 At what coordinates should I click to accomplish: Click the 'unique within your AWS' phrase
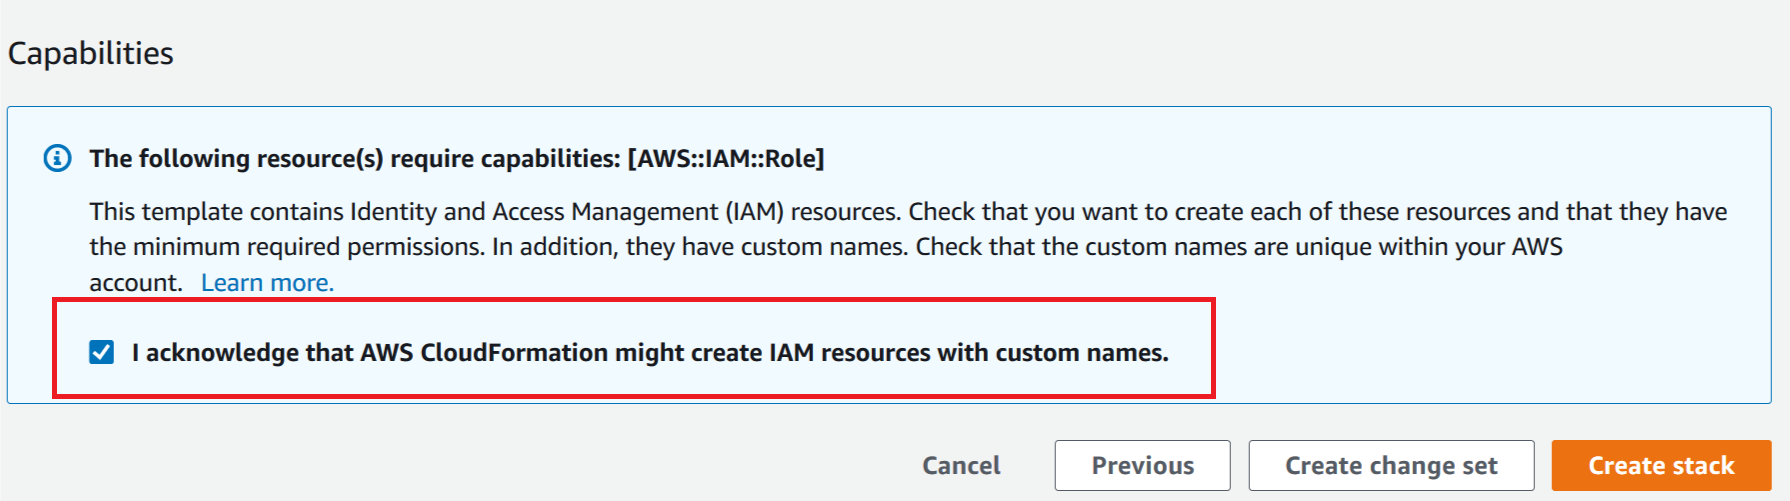click(1429, 247)
